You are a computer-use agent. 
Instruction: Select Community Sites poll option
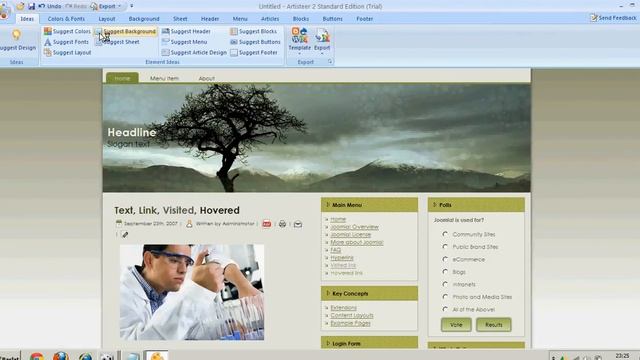click(x=445, y=234)
